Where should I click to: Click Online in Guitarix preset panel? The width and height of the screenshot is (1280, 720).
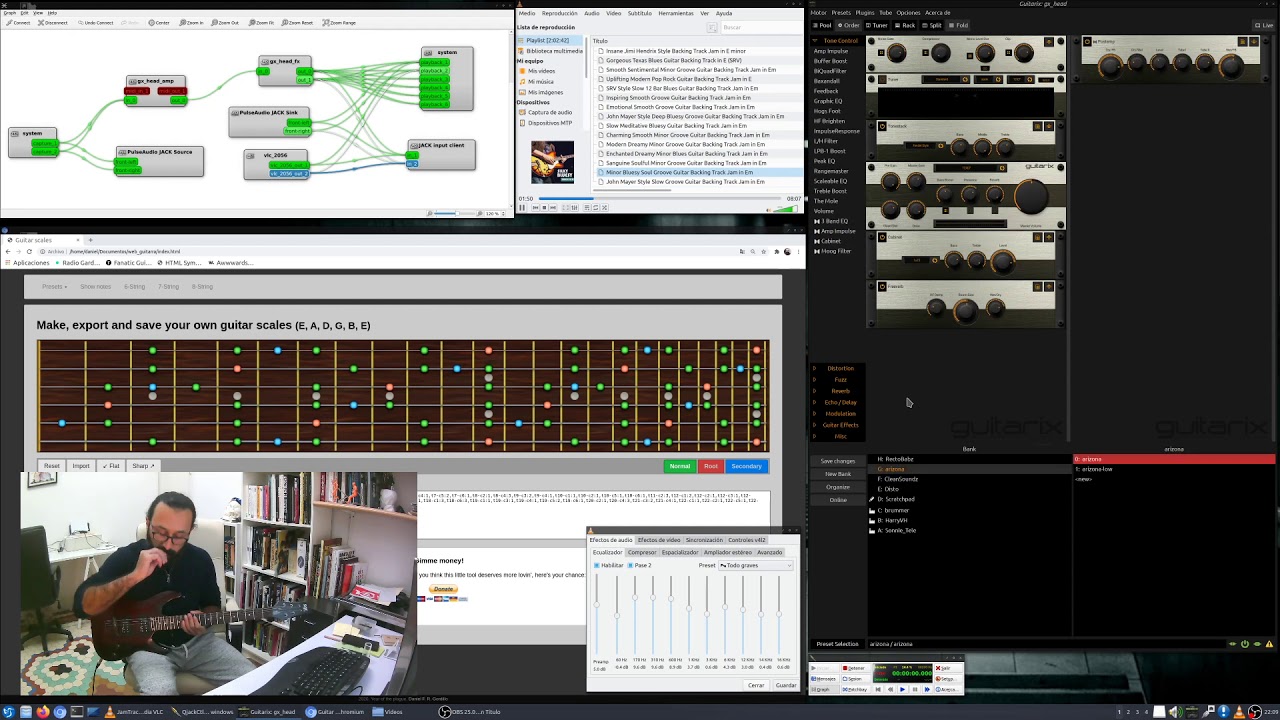tap(838, 500)
